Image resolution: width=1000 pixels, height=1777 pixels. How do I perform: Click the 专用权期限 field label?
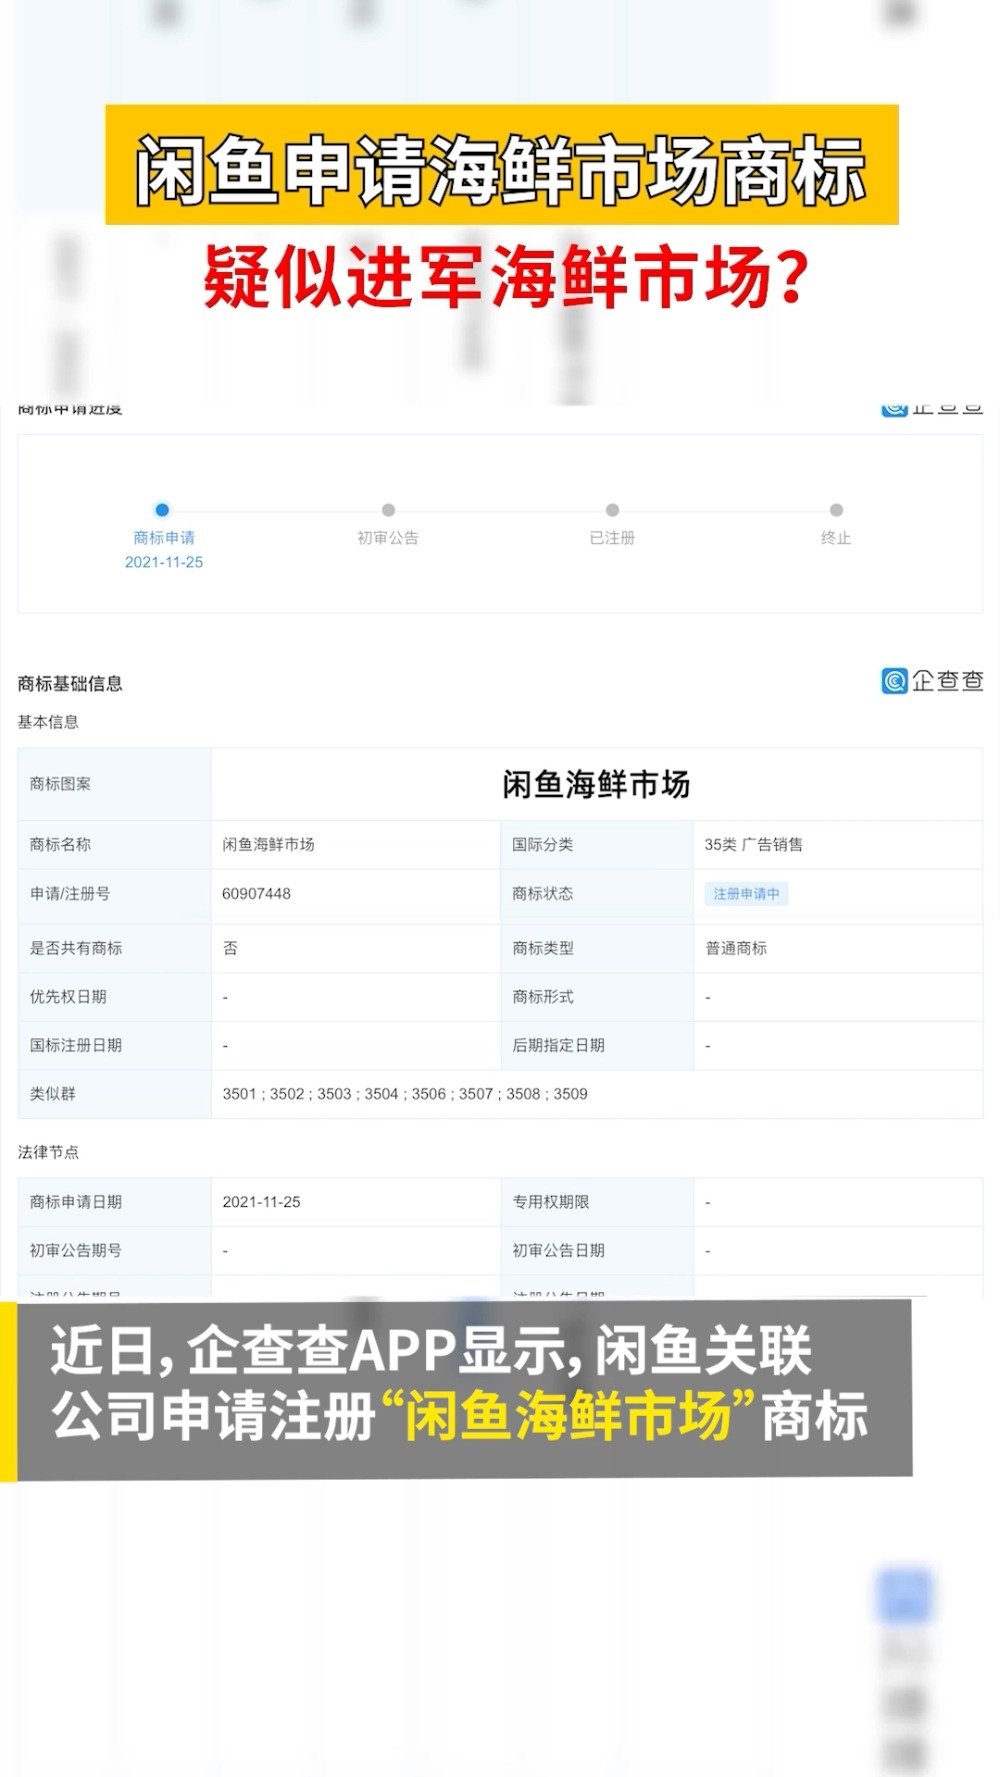click(551, 1202)
